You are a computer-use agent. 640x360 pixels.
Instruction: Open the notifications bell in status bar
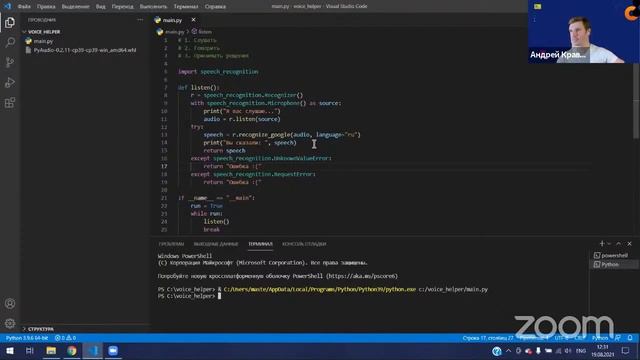(x=630, y=338)
